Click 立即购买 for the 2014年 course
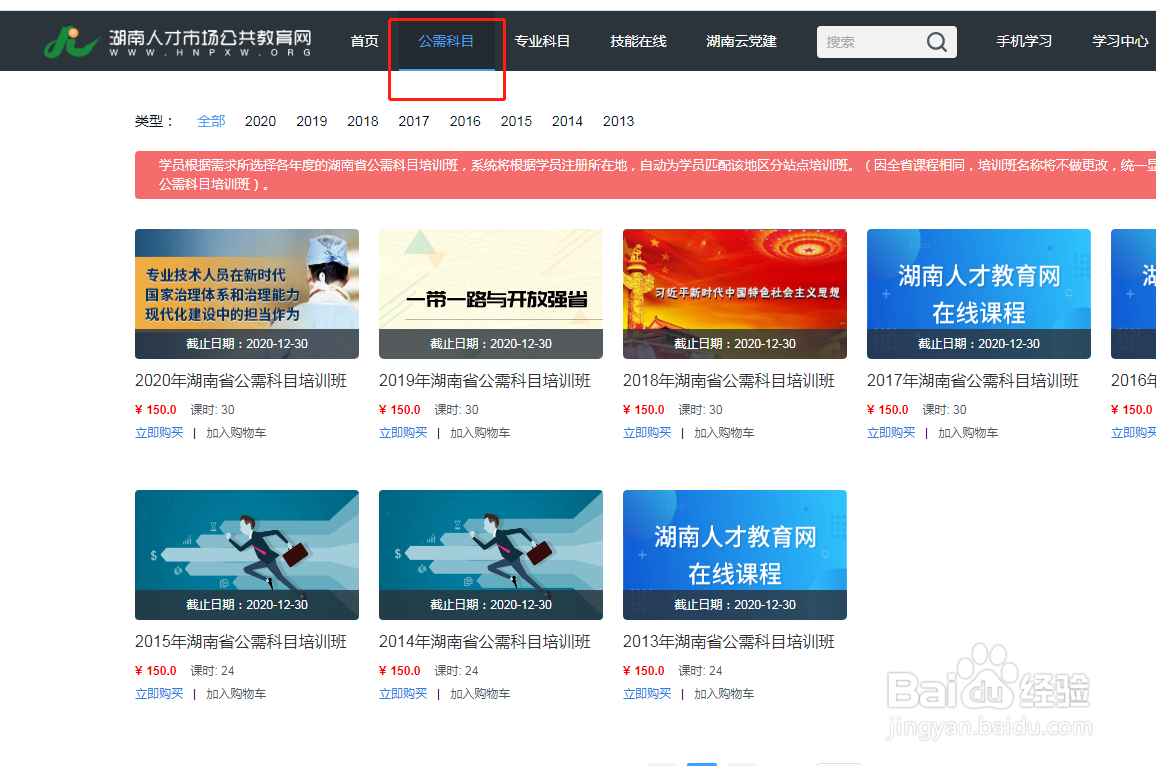 pos(403,694)
